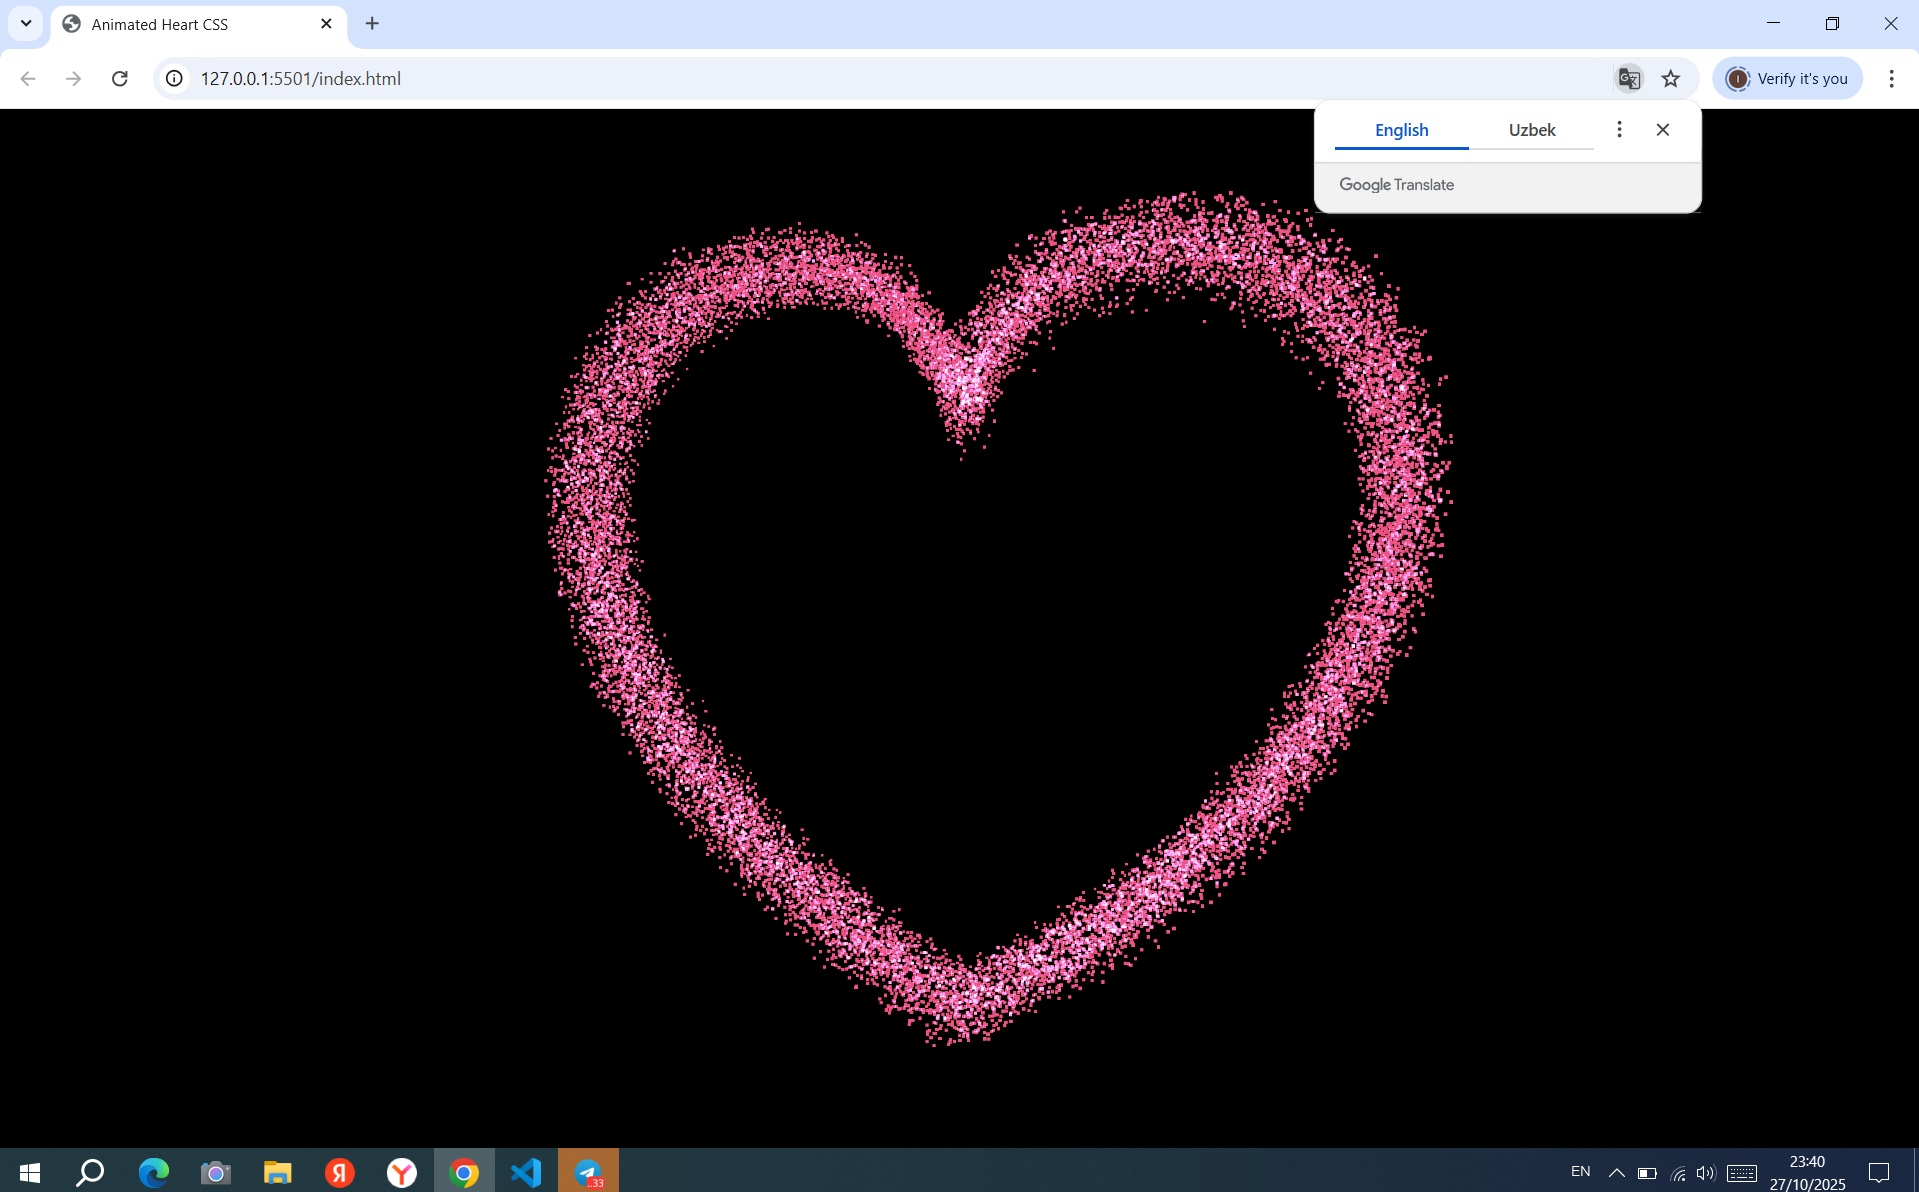The width and height of the screenshot is (1919, 1192).
Task: Open Telegram from the taskbar
Action: coord(588,1171)
